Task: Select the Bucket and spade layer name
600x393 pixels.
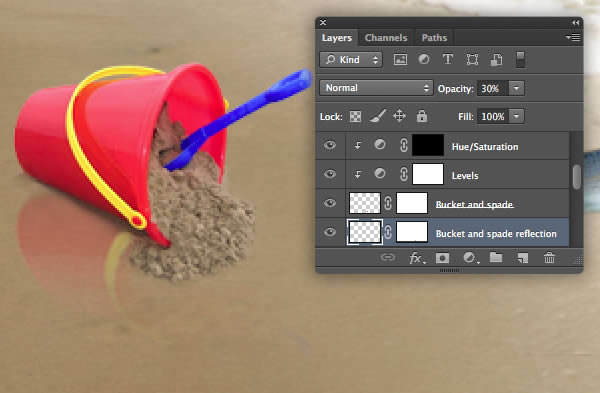Action: click(x=474, y=204)
